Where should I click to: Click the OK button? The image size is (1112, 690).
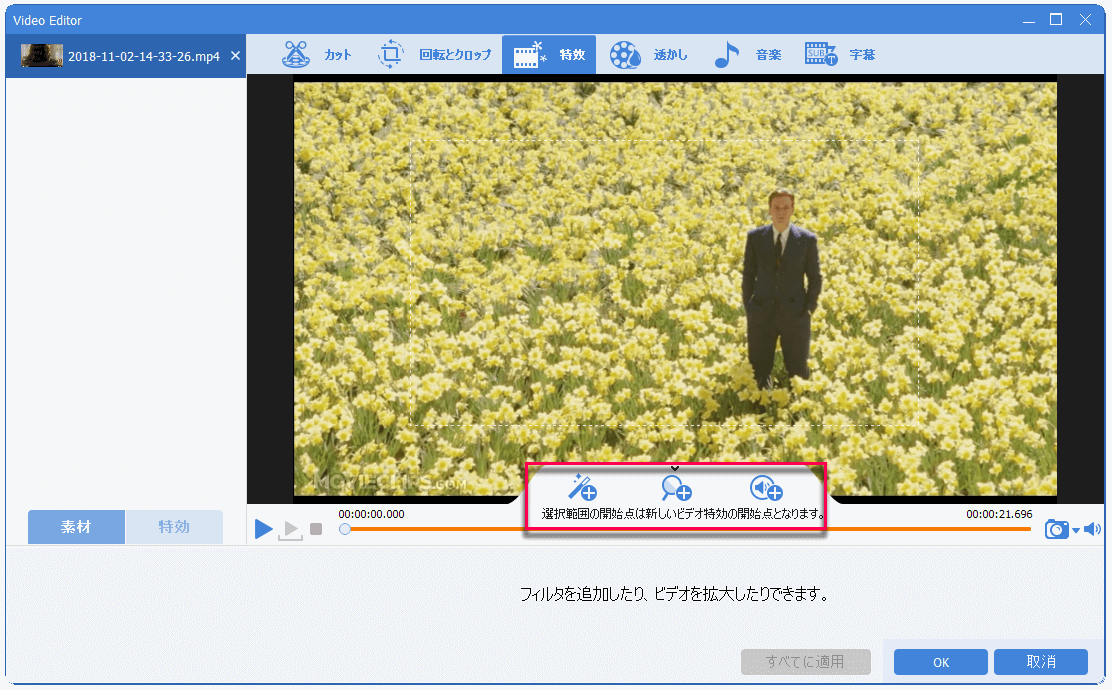click(x=940, y=662)
